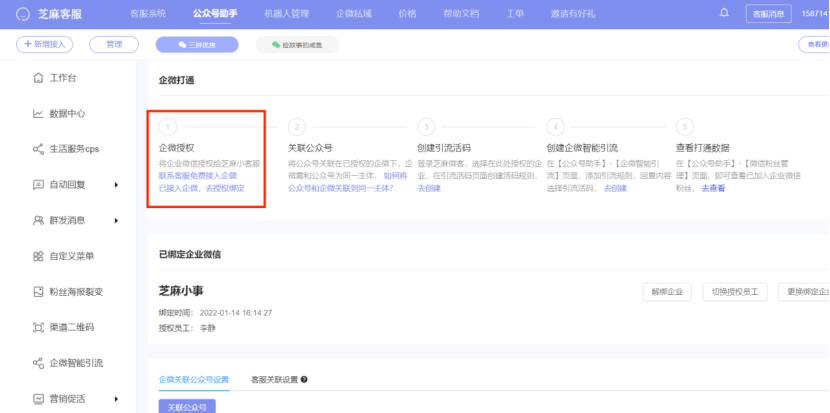830x413 pixels.
Task: Click the help question mark beside 客服关联设置
Action: [x=304, y=380]
